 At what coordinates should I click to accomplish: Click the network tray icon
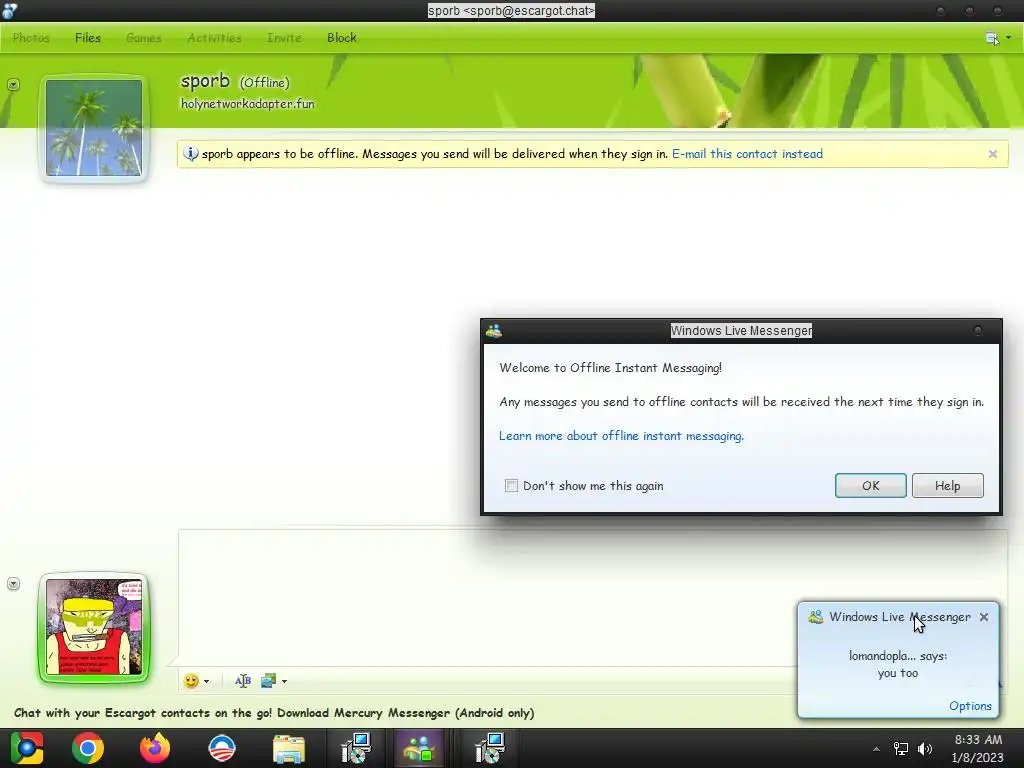tap(901, 749)
